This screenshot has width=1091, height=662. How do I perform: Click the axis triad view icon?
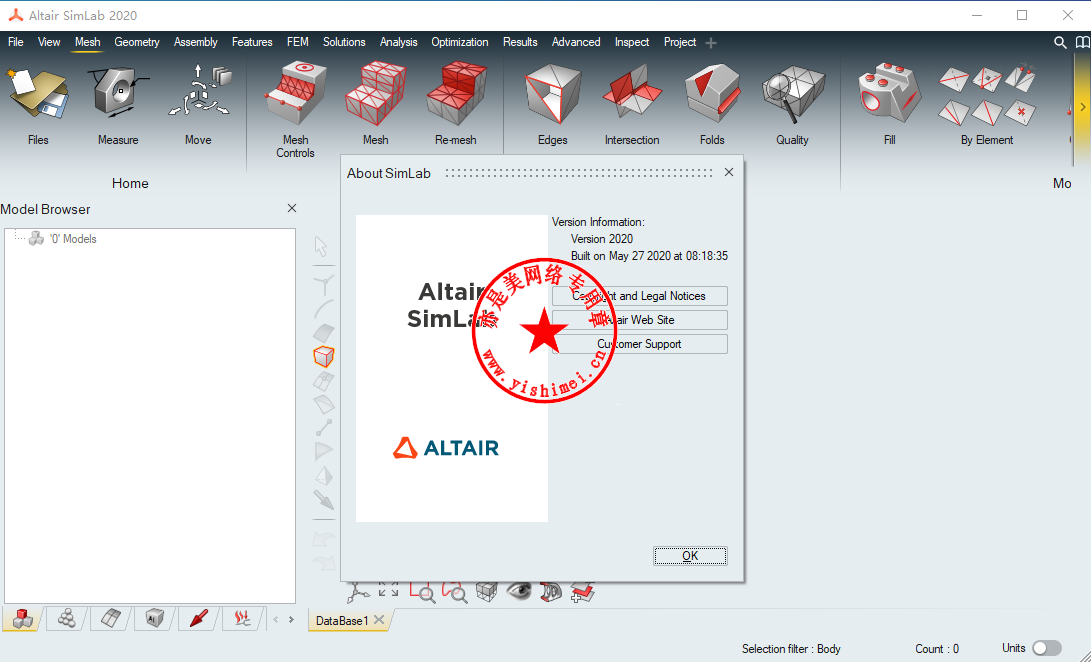pyautogui.click(x=358, y=592)
